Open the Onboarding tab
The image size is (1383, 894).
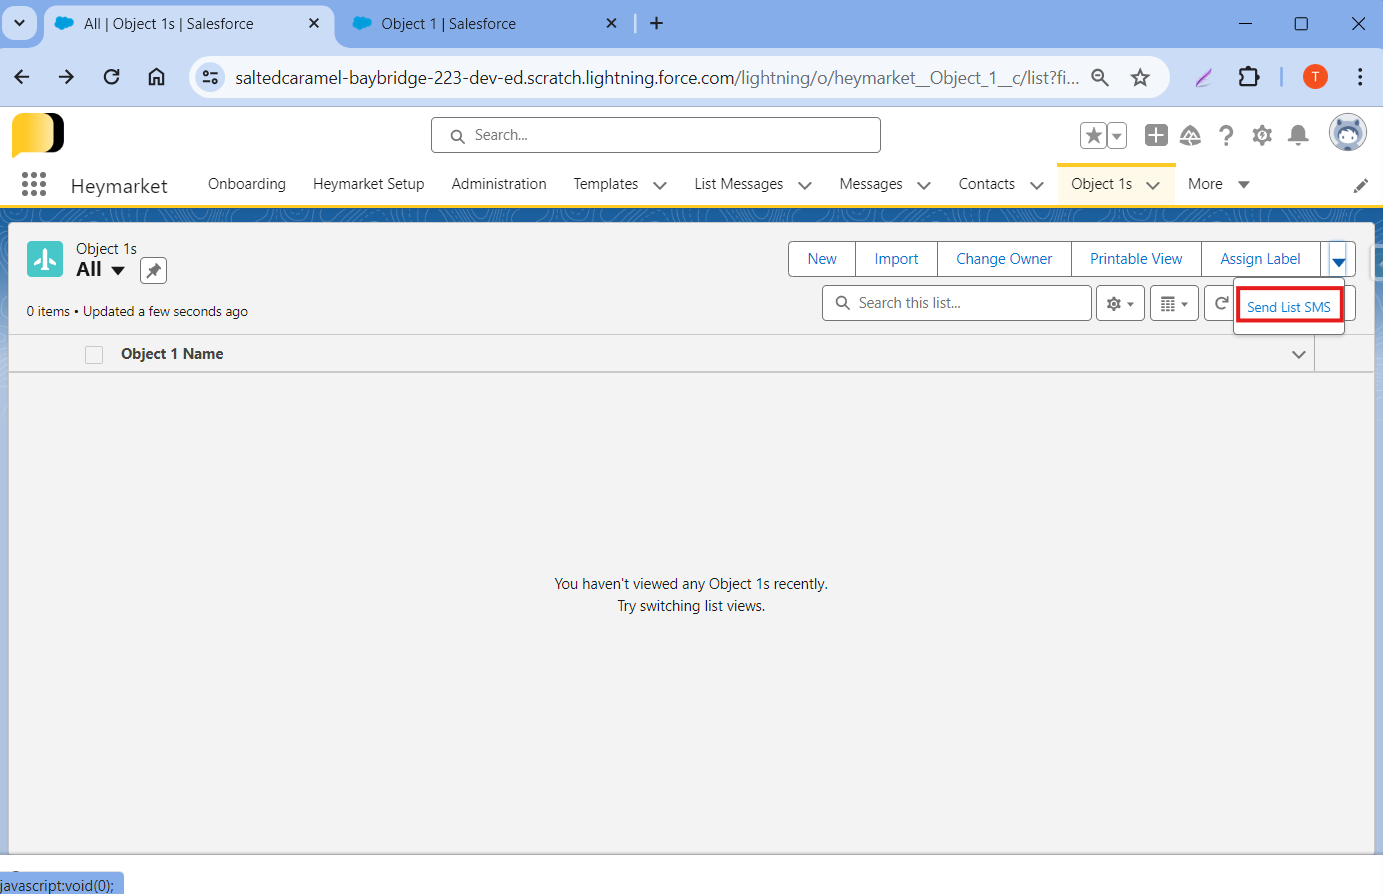coord(247,184)
